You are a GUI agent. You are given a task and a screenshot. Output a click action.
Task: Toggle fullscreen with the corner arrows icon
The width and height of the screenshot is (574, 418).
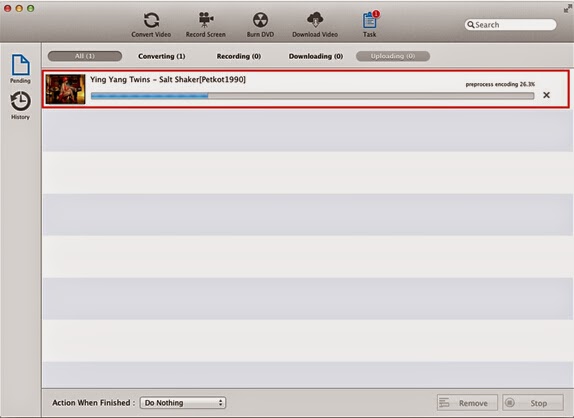[x=568, y=9]
